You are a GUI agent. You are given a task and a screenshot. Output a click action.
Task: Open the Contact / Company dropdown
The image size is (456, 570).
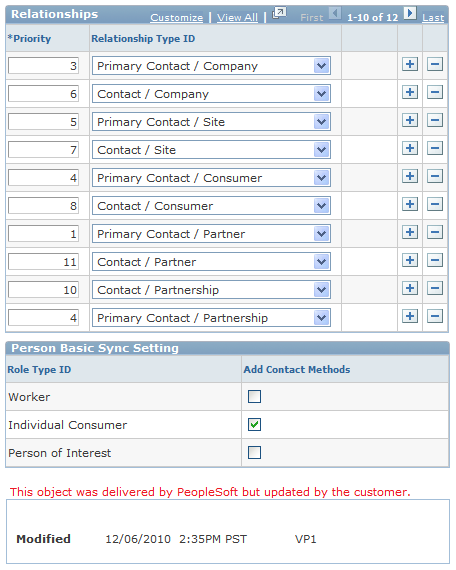[x=211, y=94]
